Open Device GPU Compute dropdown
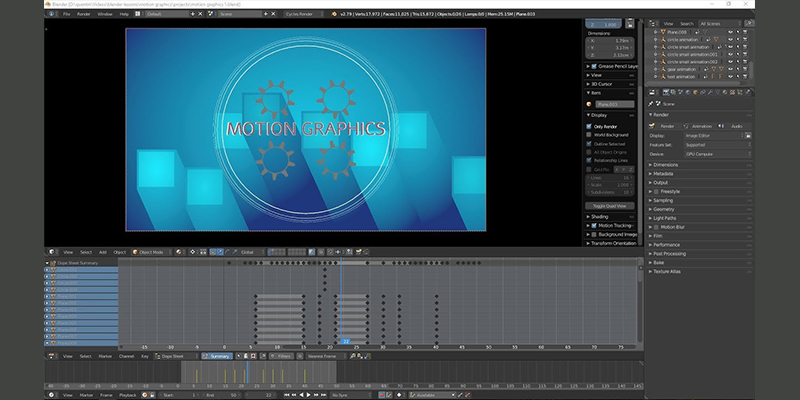 [717, 154]
